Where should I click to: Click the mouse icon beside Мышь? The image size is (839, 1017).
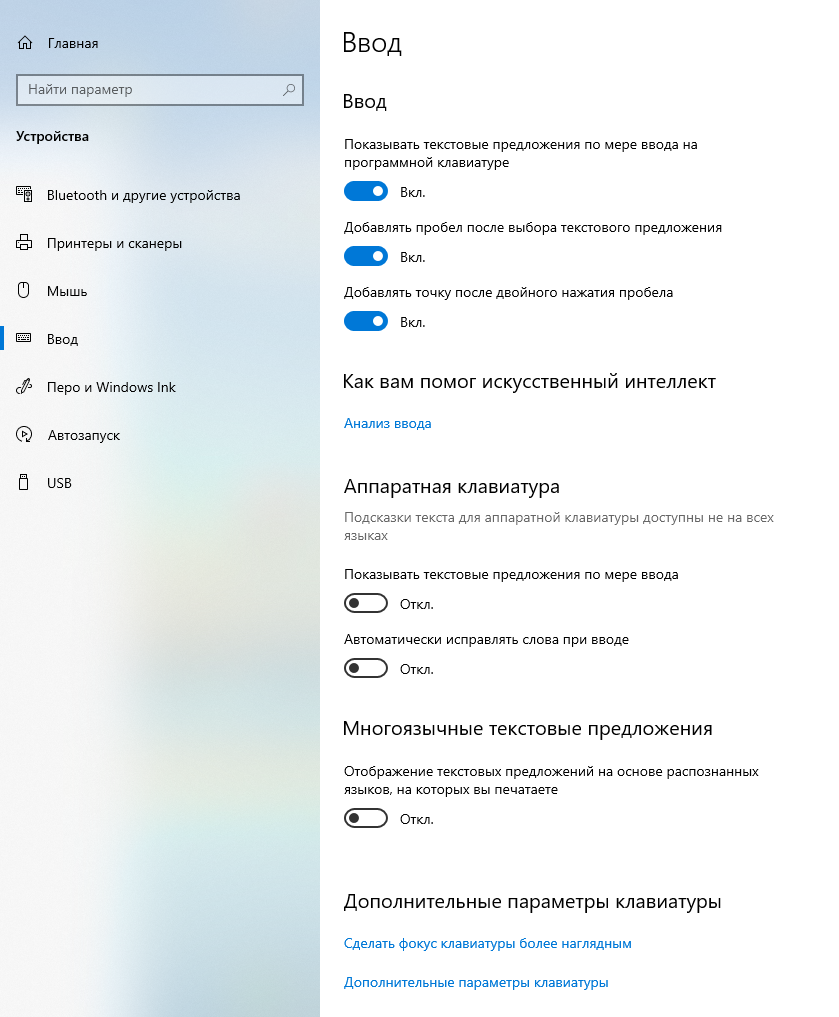(x=24, y=291)
